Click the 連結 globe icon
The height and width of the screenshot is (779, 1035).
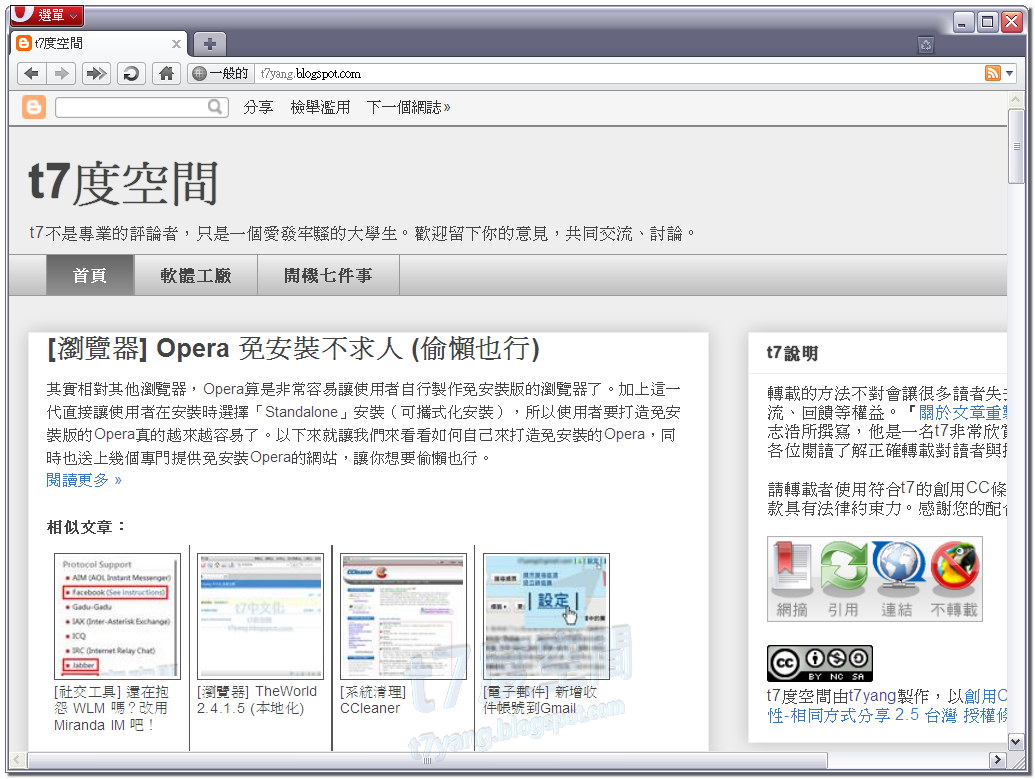(898, 579)
